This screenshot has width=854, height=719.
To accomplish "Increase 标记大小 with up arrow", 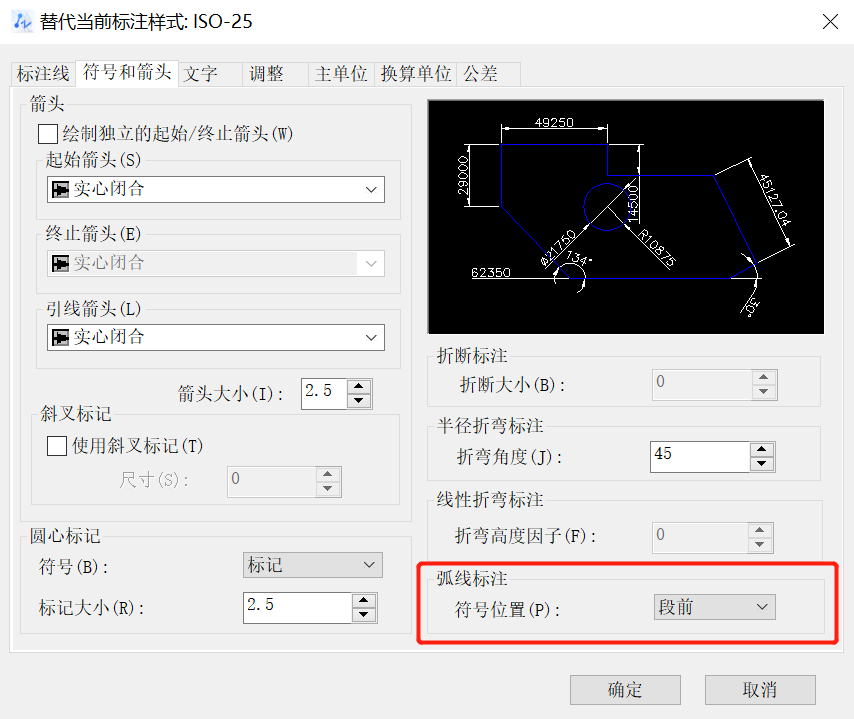I will 364,600.
